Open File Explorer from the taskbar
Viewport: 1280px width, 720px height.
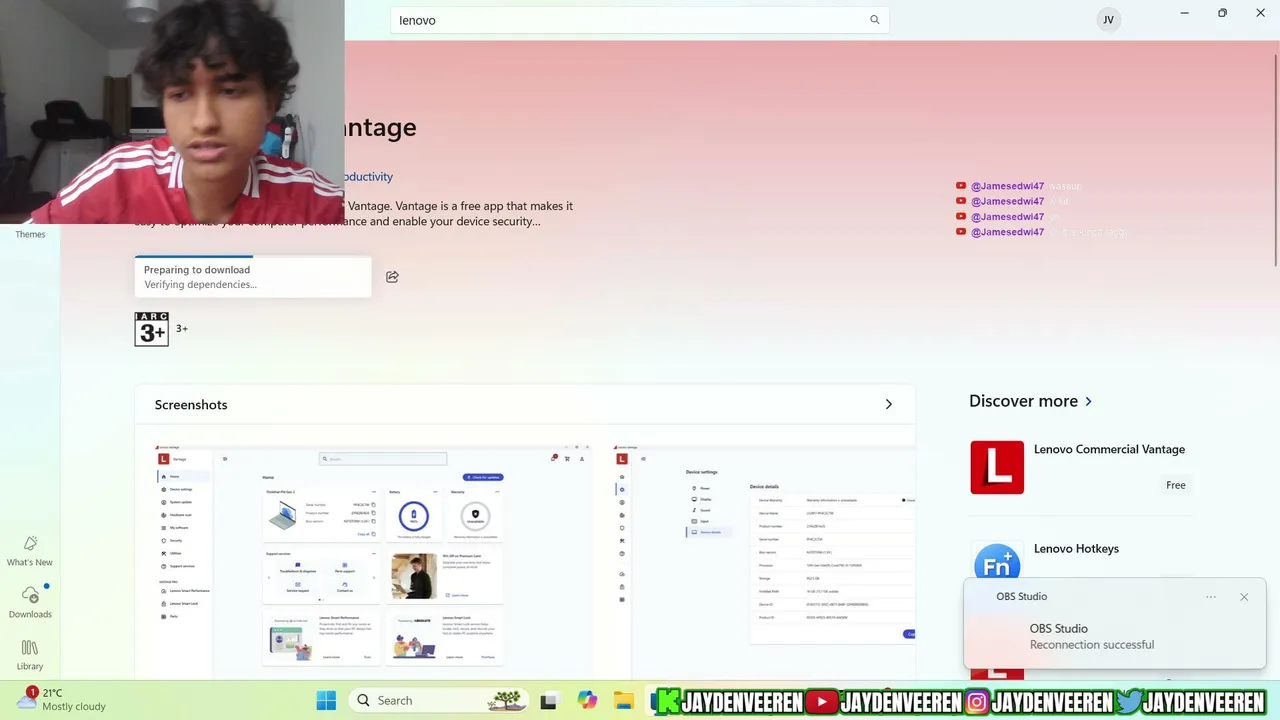624,701
